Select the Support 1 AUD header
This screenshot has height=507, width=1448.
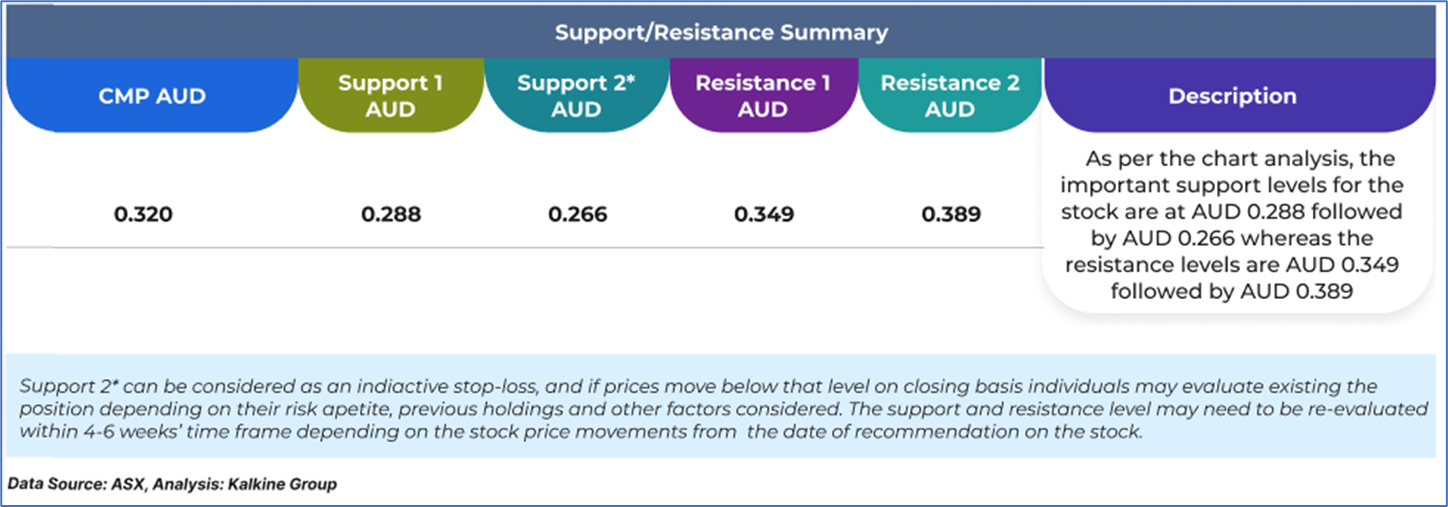tap(390, 96)
